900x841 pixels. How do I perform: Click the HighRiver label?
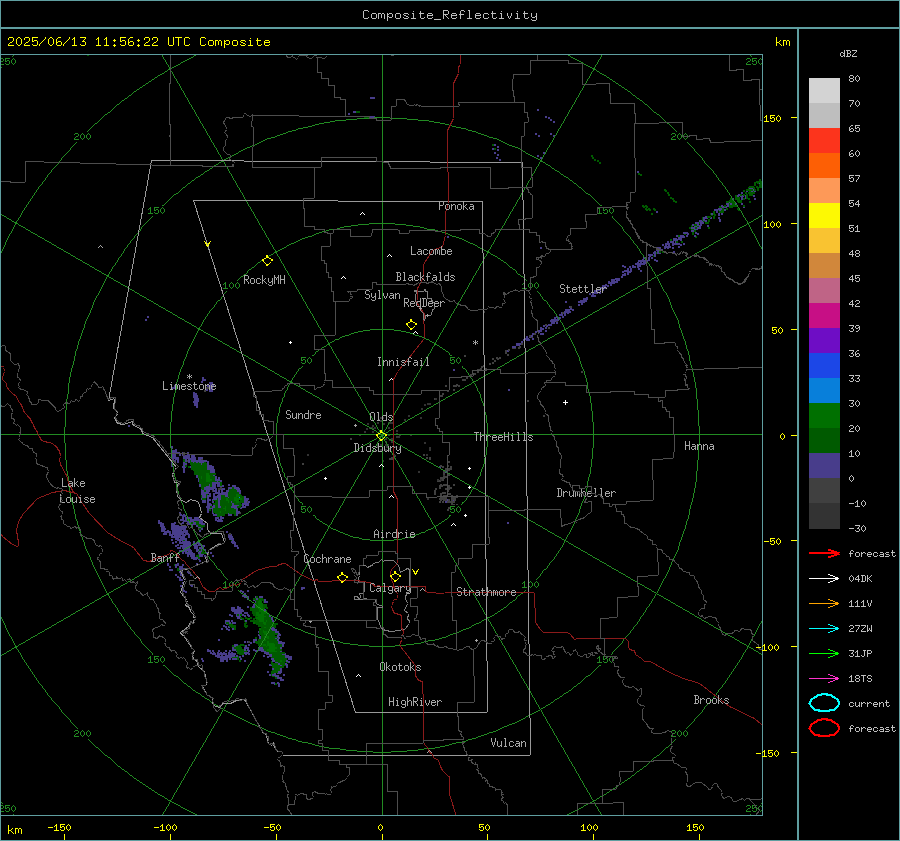415,702
